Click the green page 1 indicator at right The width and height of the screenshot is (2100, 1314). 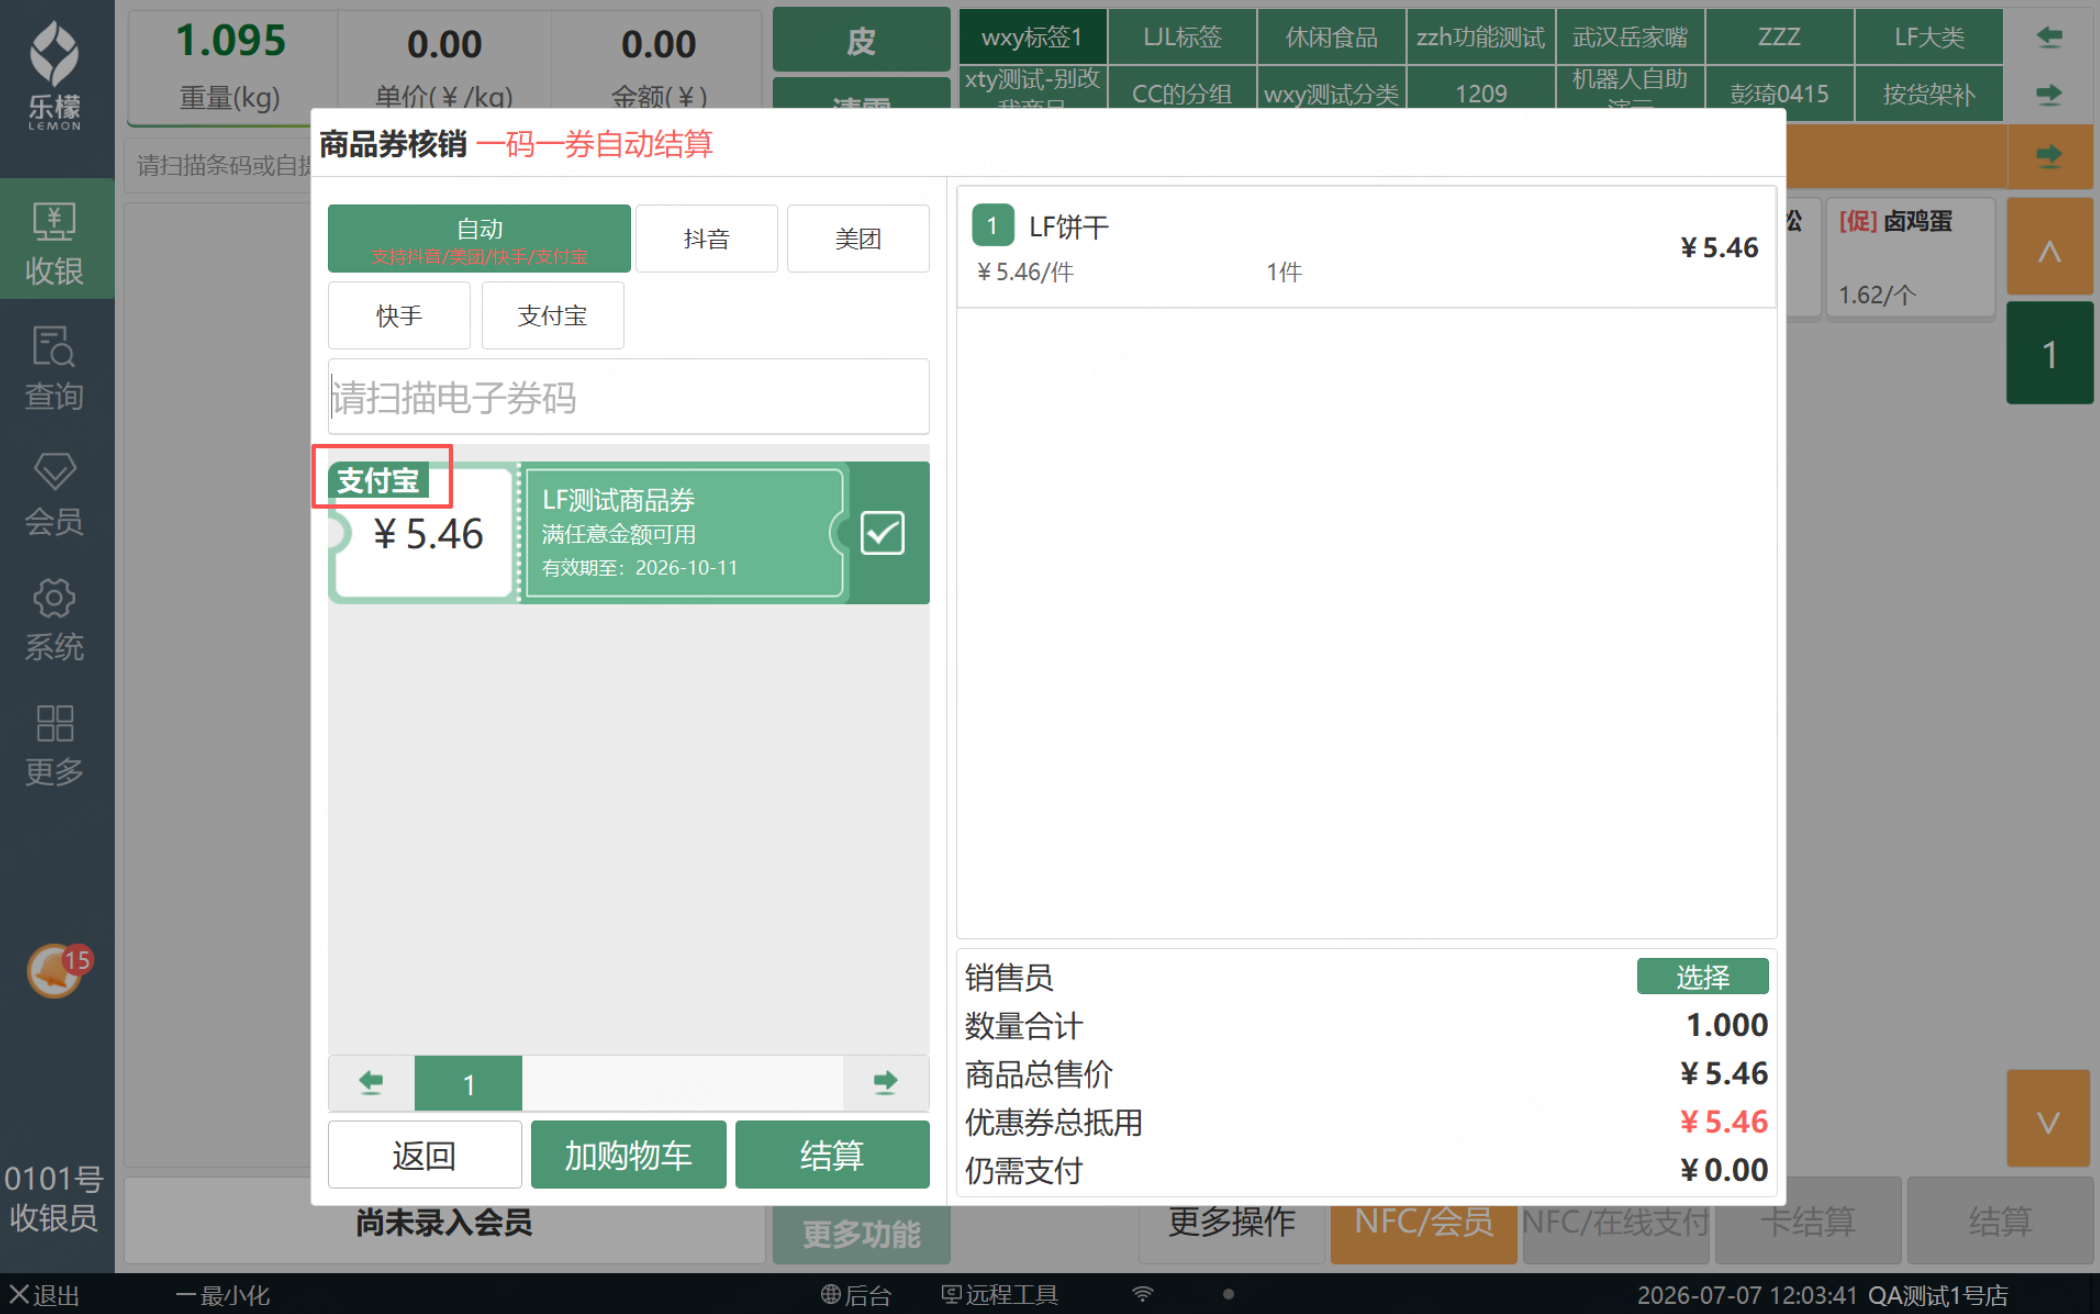[2049, 355]
